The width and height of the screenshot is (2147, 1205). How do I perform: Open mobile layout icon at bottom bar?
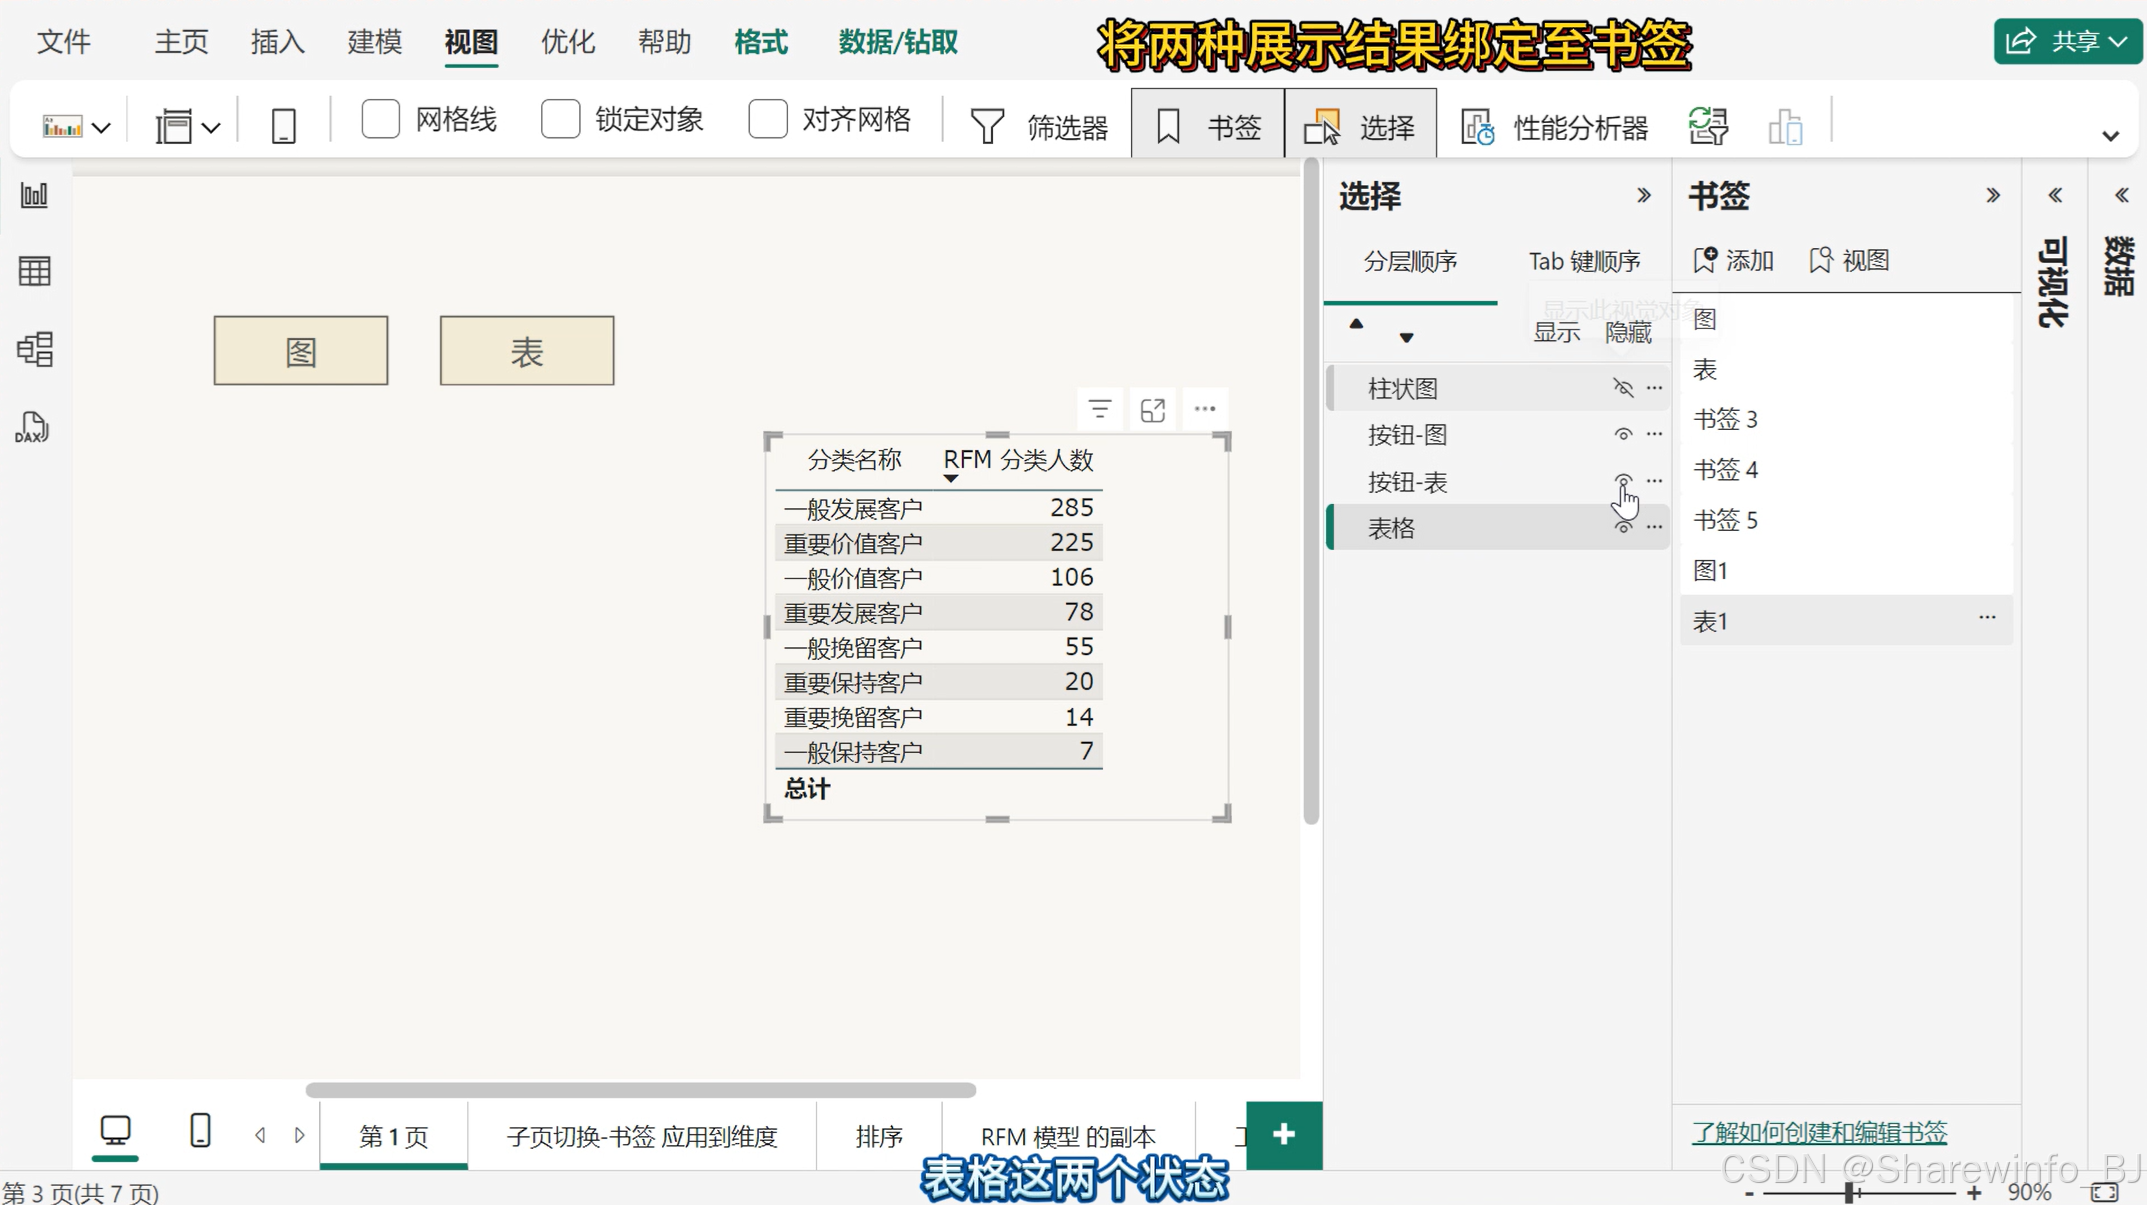pyautogui.click(x=200, y=1131)
